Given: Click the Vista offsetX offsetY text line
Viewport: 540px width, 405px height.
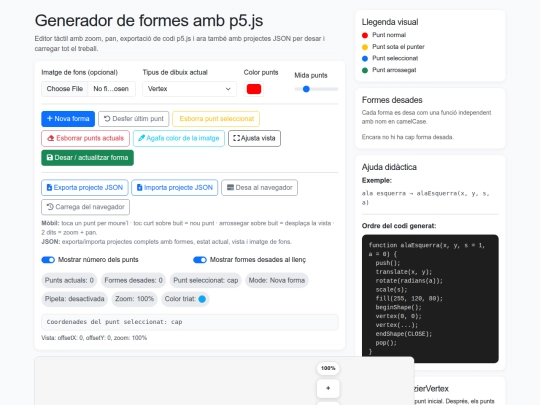Looking at the screenshot, I should click(94, 338).
